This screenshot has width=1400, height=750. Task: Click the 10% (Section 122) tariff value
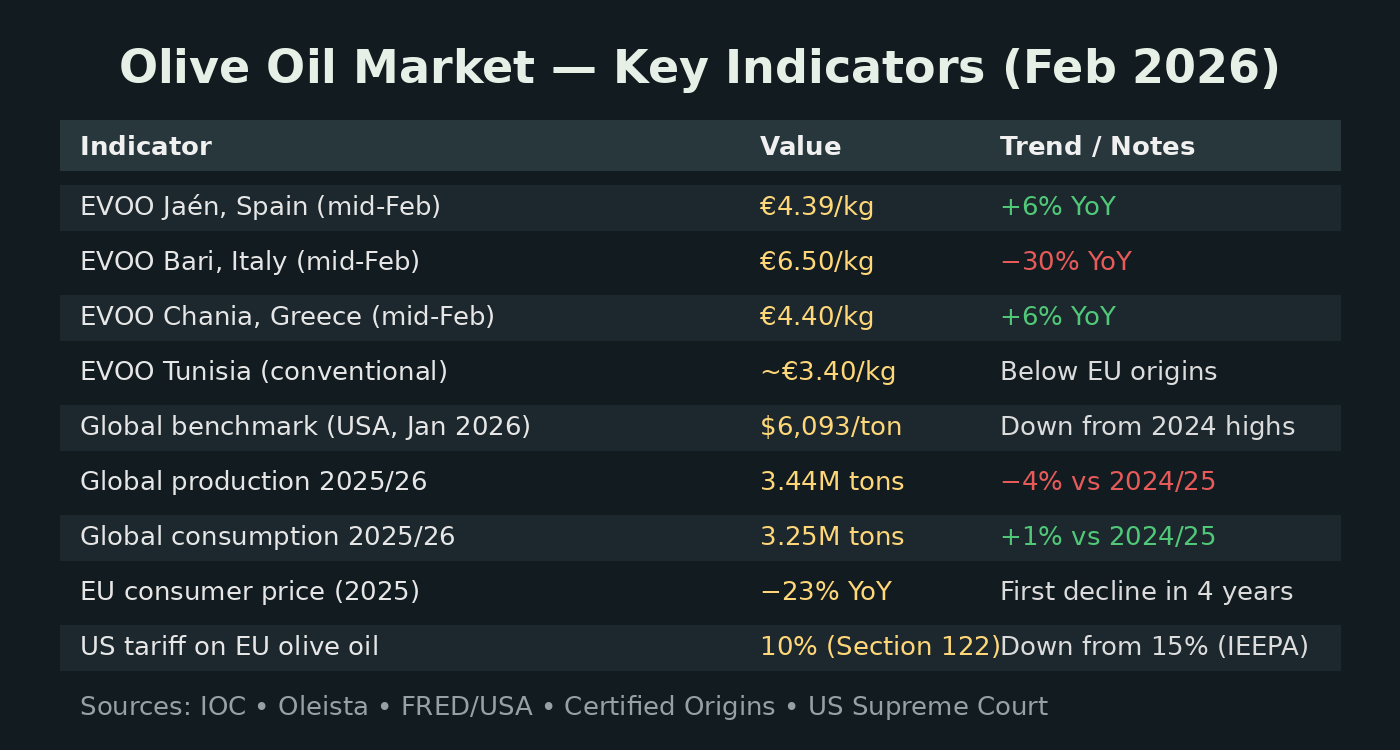click(x=879, y=647)
